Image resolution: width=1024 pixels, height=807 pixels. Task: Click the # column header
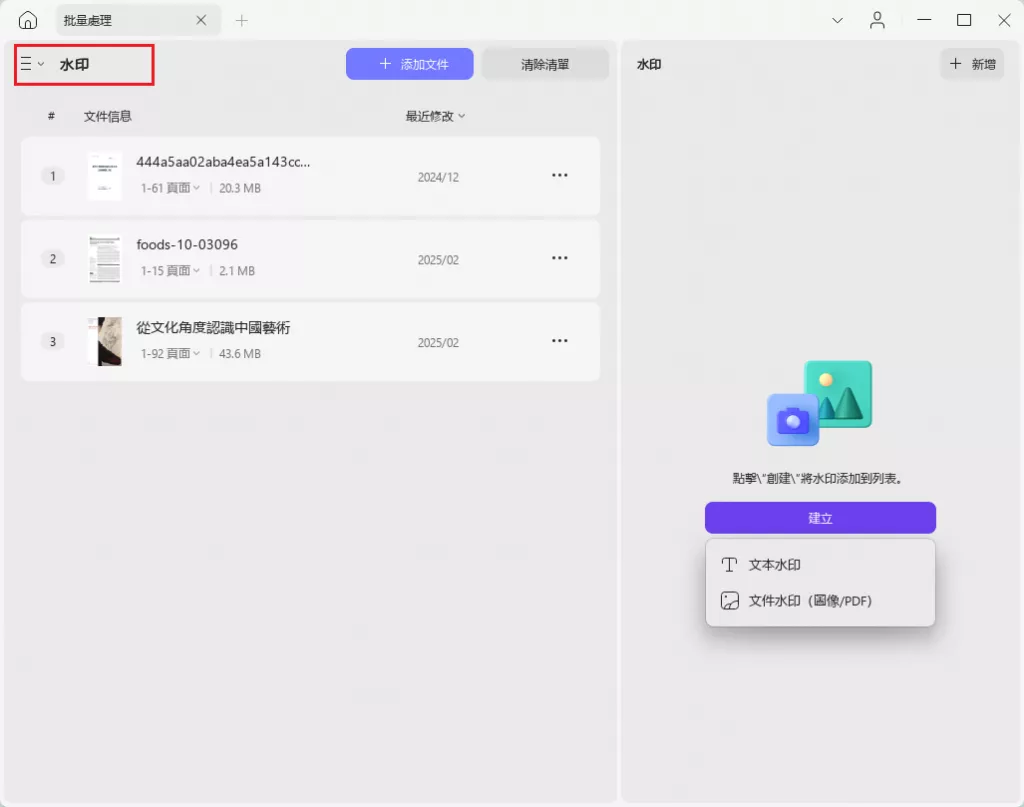tap(51, 116)
